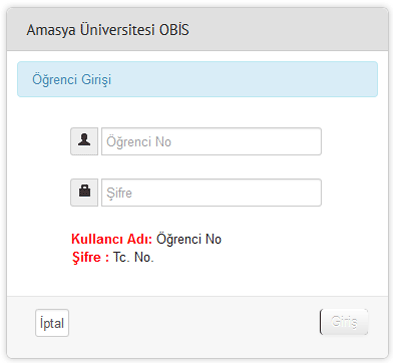Click the red Kullancı Adı label
The width and height of the screenshot is (393, 363).
pos(112,239)
